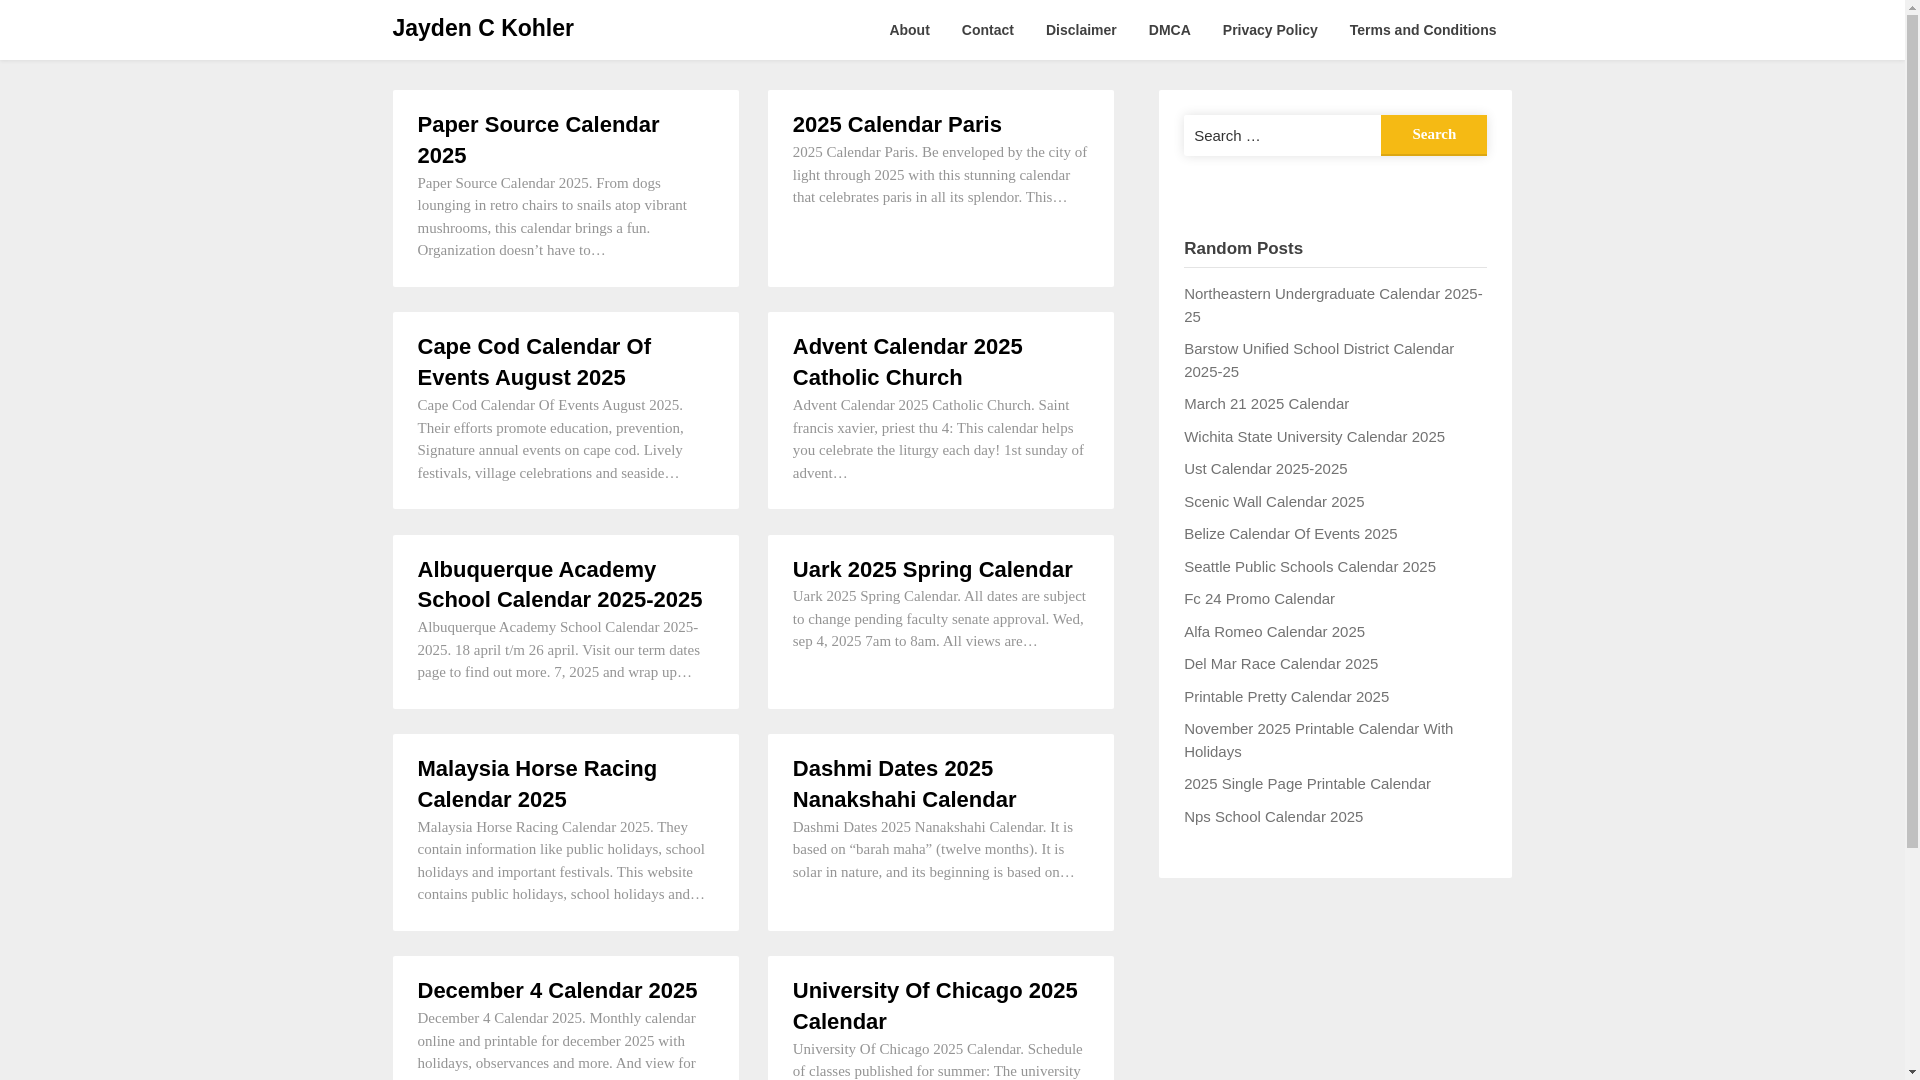The width and height of the screenshot is (1920, 1080).
Task: Select DMCA in the top navigation
Action: coord(1169,30)
